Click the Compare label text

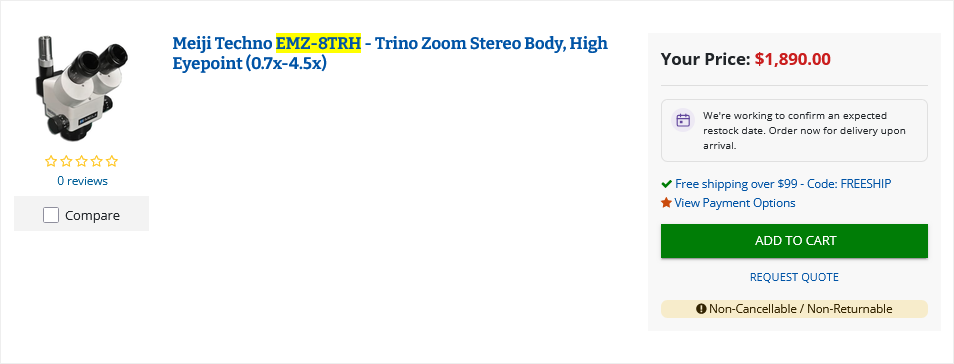pyautogui.click(x=92, y=215)
